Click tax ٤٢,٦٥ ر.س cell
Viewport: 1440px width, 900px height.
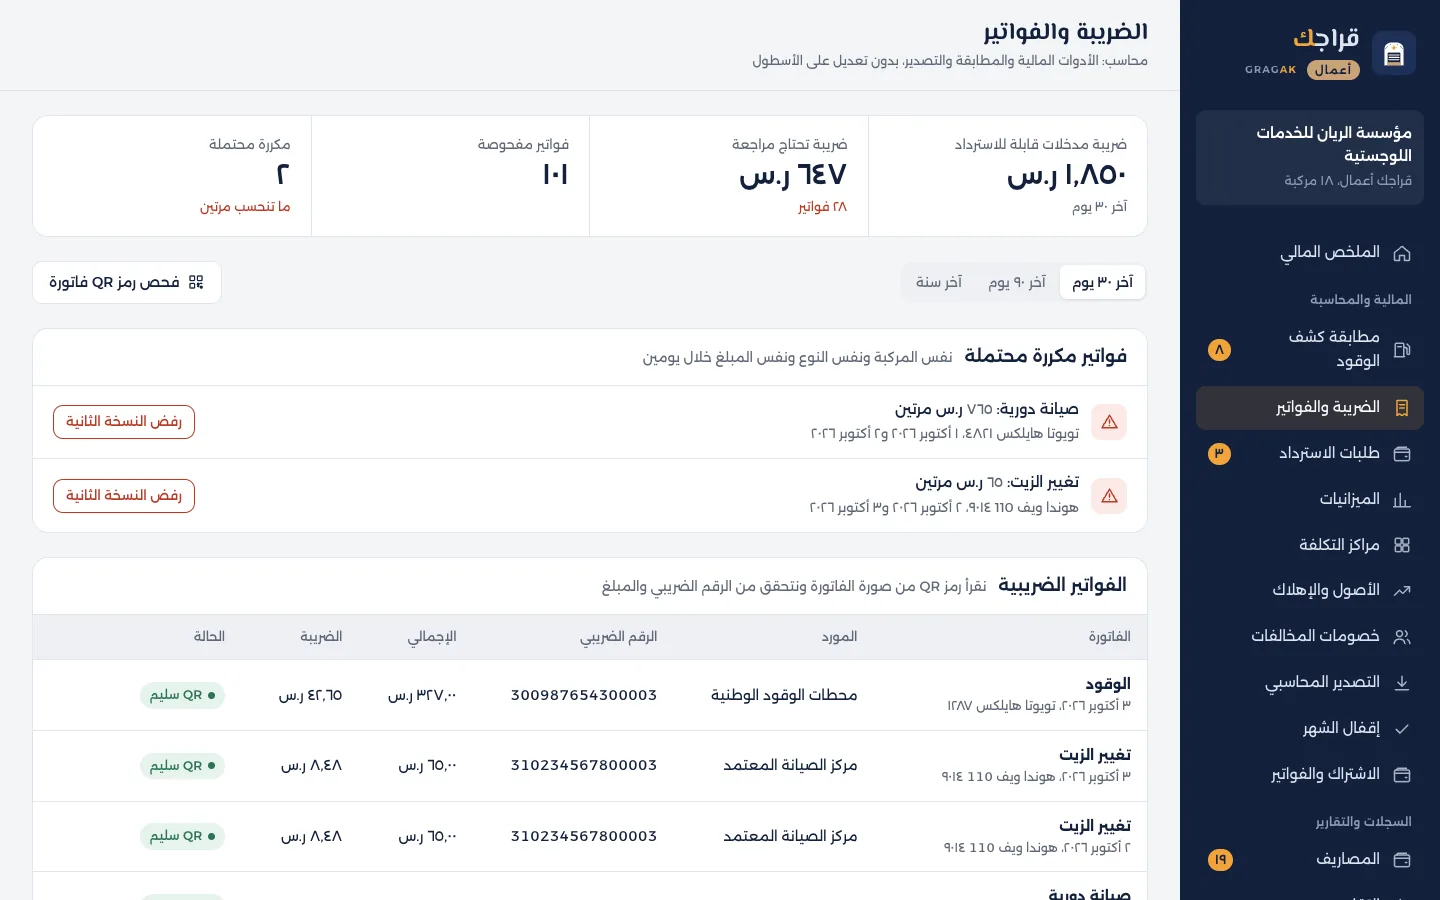(x=310, y=695)
